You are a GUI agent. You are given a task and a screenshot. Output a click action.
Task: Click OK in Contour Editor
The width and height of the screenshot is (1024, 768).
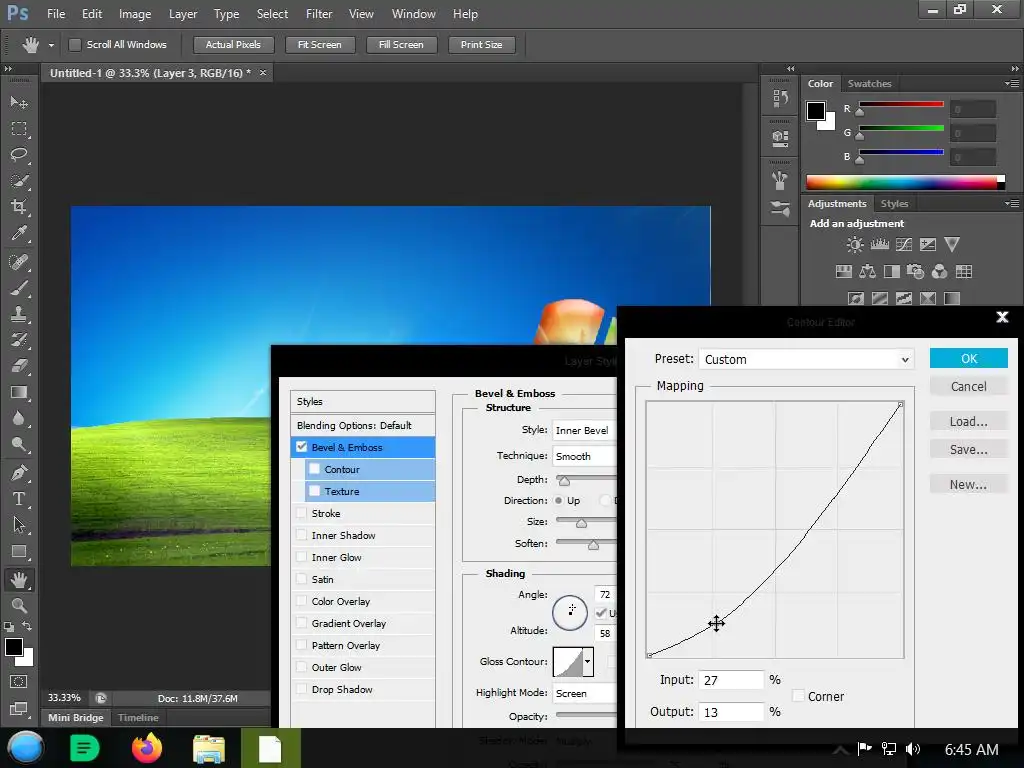968,359
